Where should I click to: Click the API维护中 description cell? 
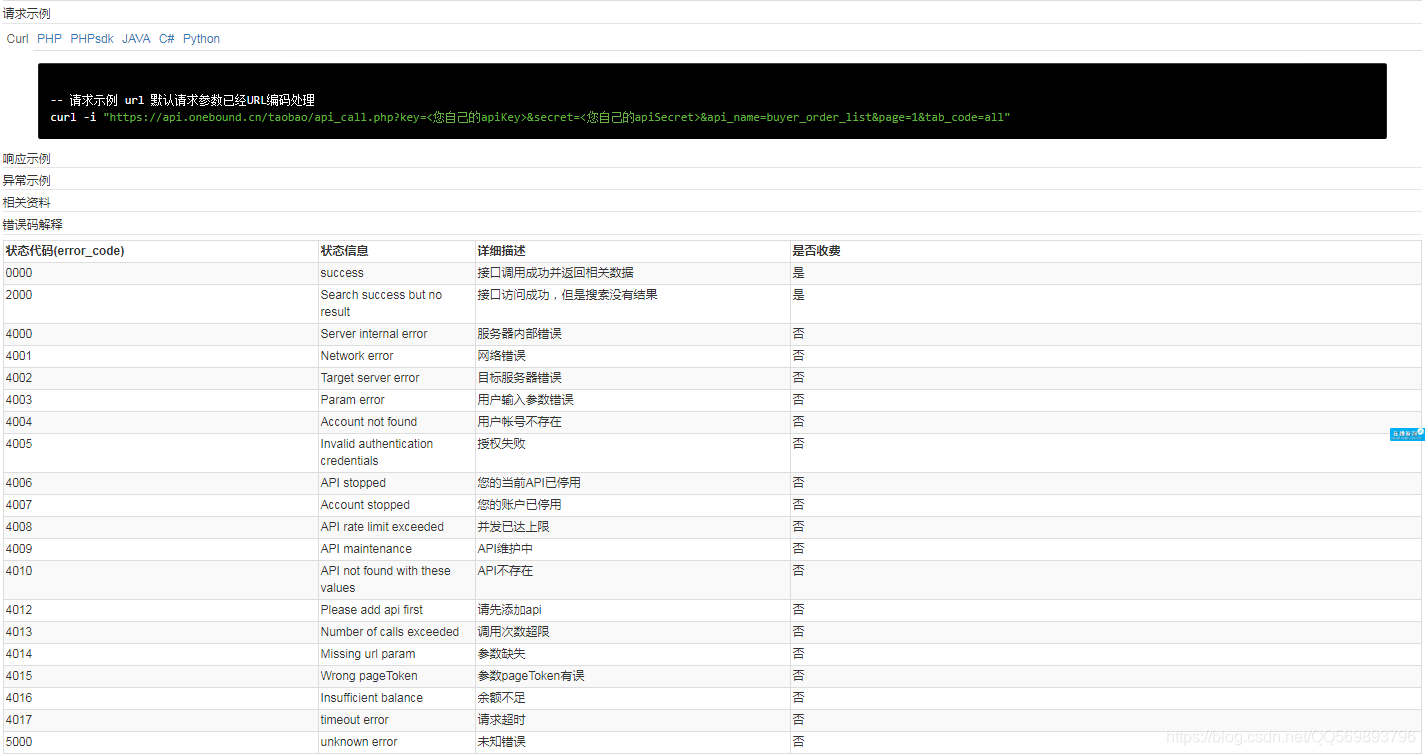(632, 549)
